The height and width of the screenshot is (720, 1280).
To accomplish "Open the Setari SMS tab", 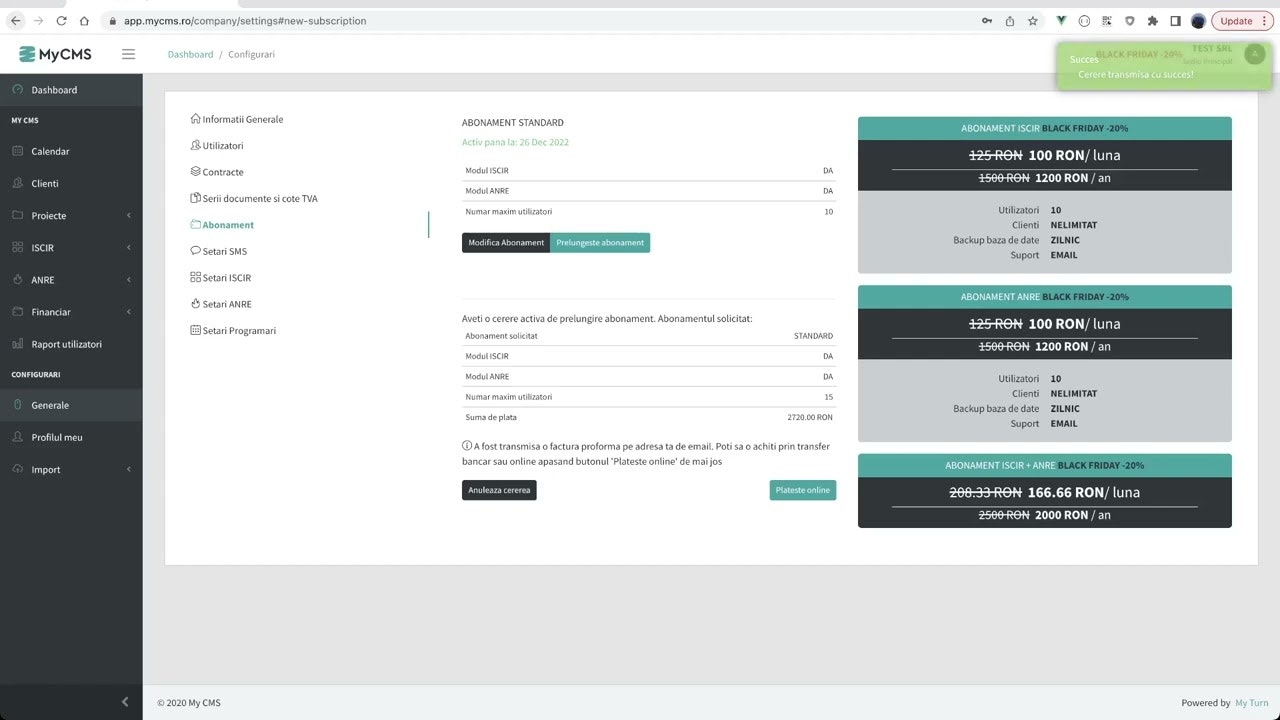I will click(219, 251).
